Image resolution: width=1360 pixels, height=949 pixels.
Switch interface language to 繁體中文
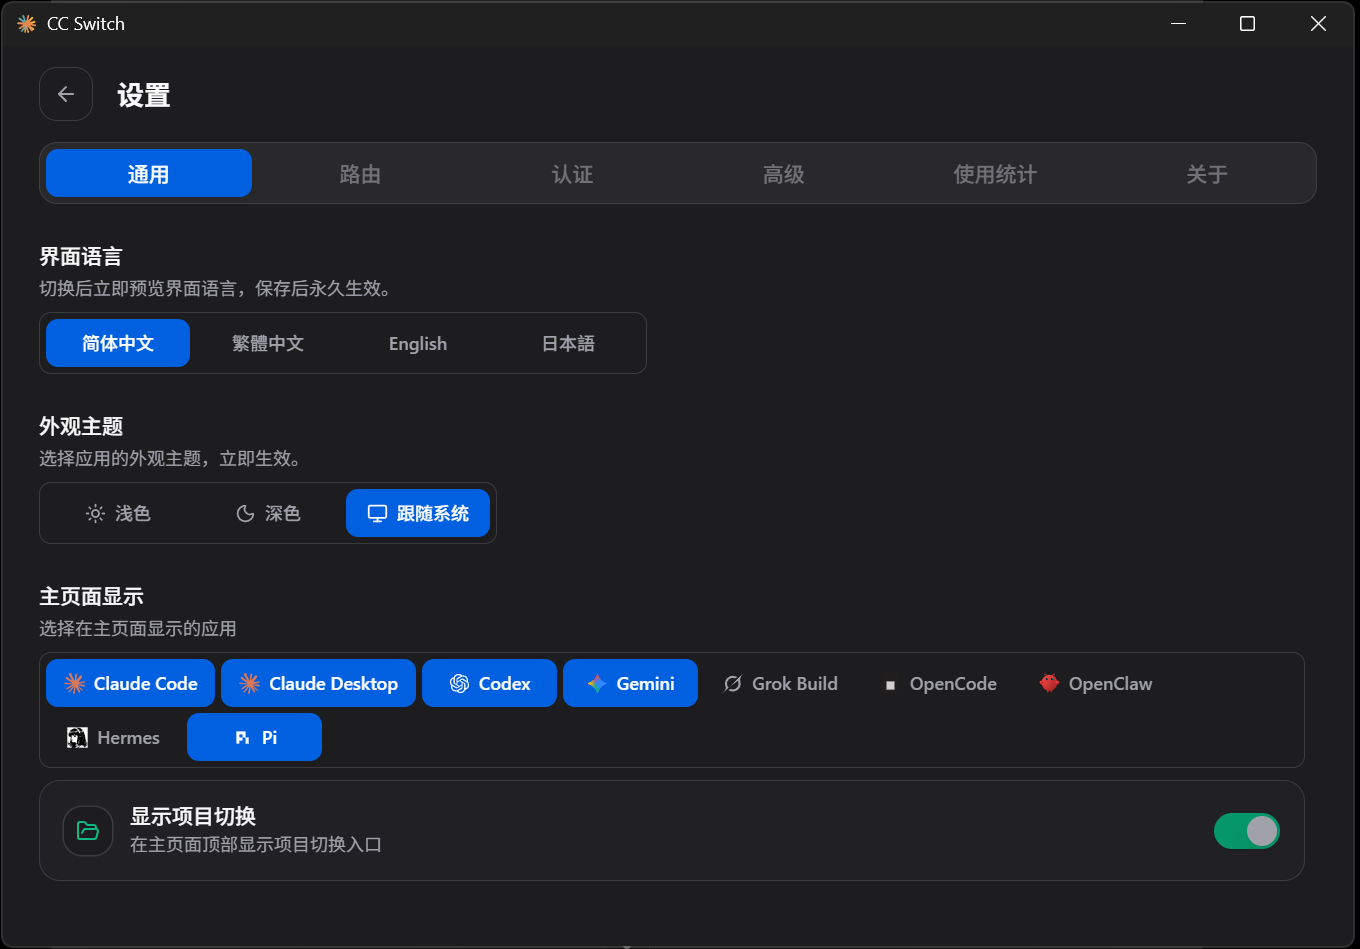(x=268, y=343)
